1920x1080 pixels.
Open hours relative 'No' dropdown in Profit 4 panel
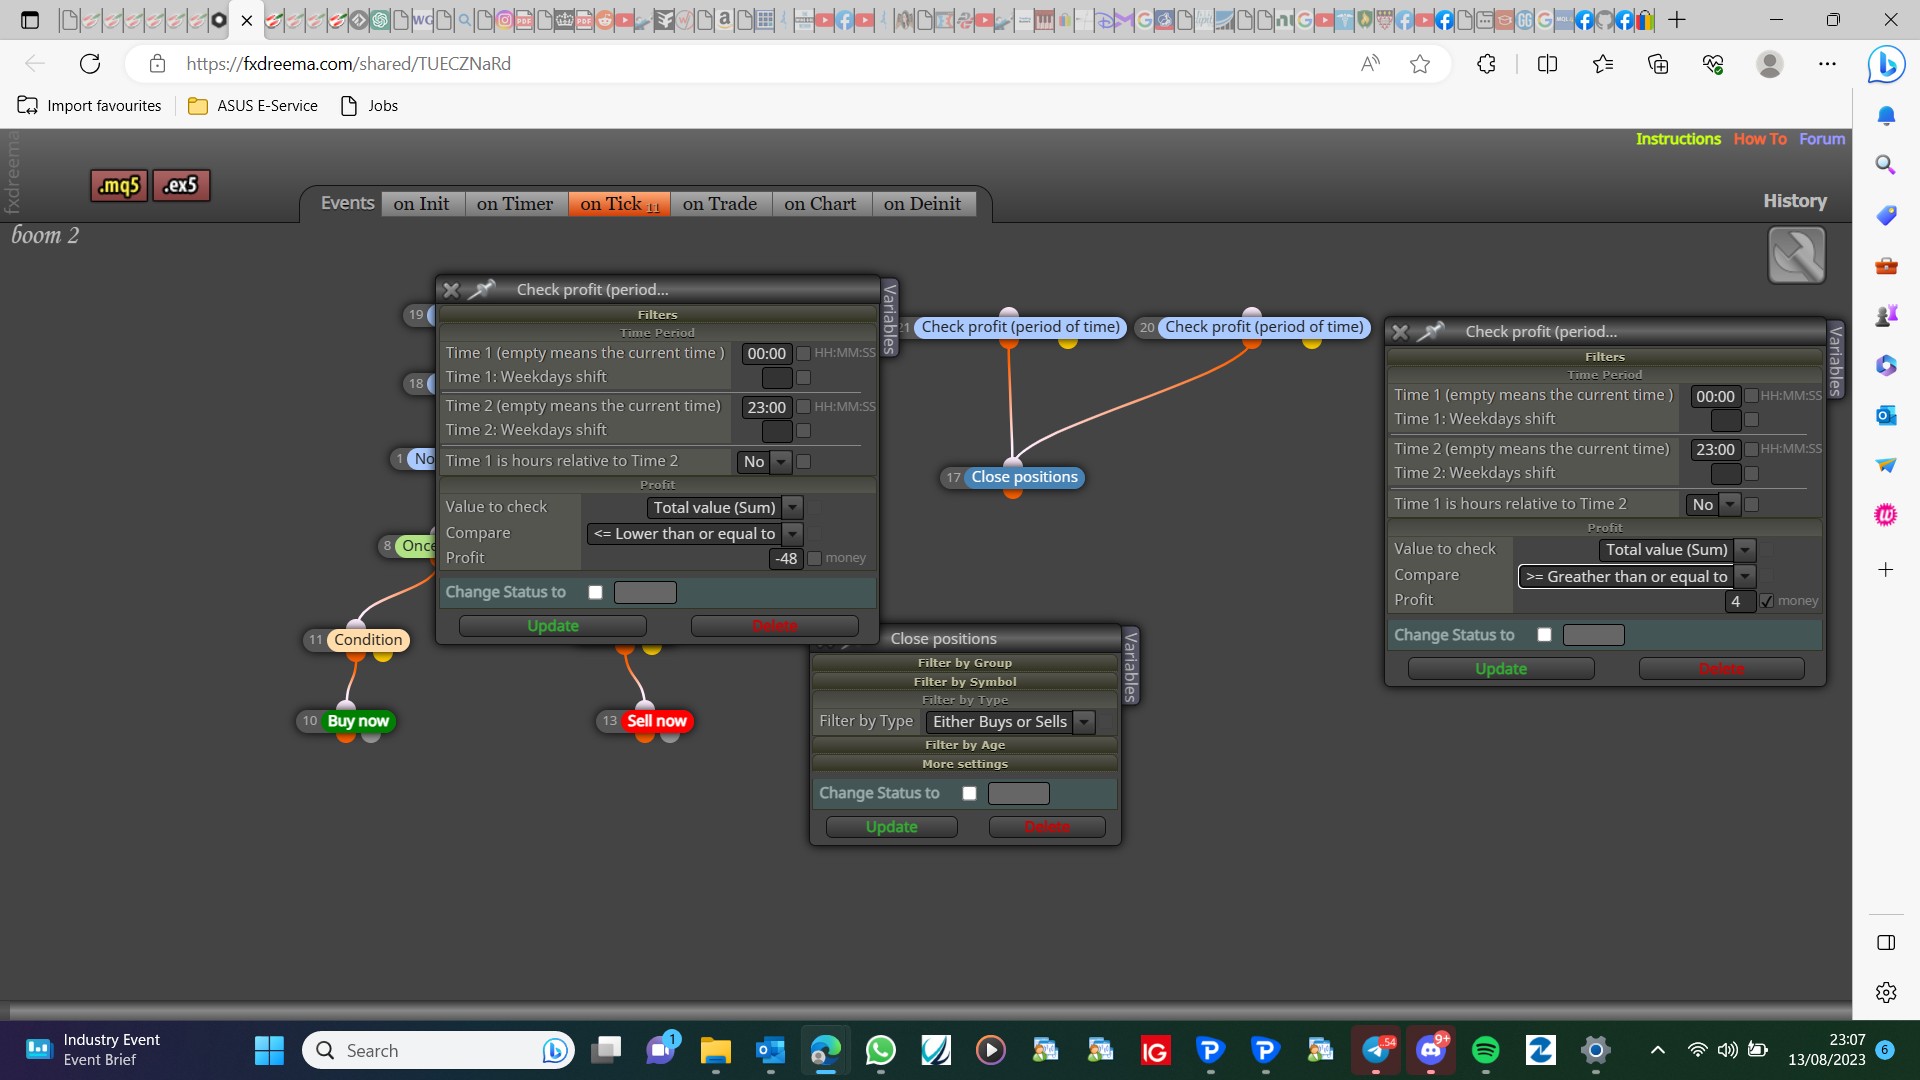click(1713, 505)
